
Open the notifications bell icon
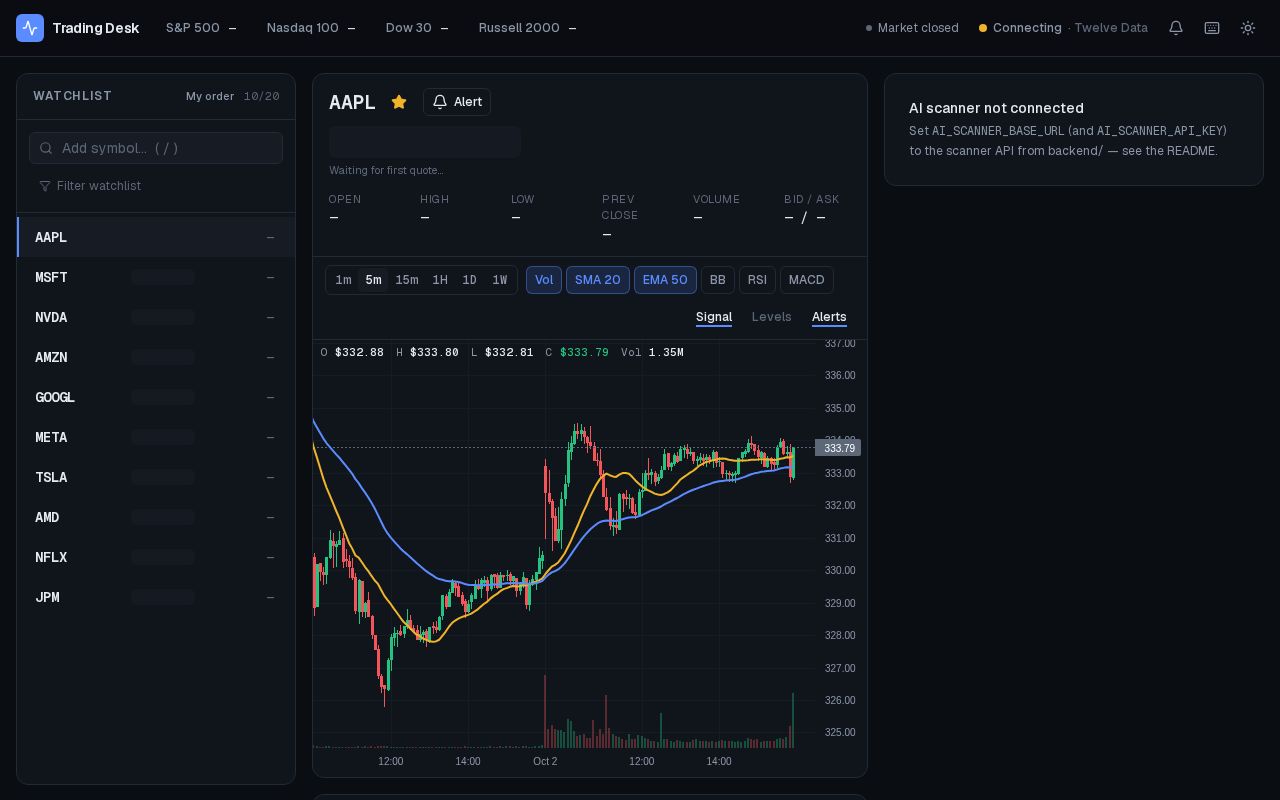click(x=1176, y=28)
